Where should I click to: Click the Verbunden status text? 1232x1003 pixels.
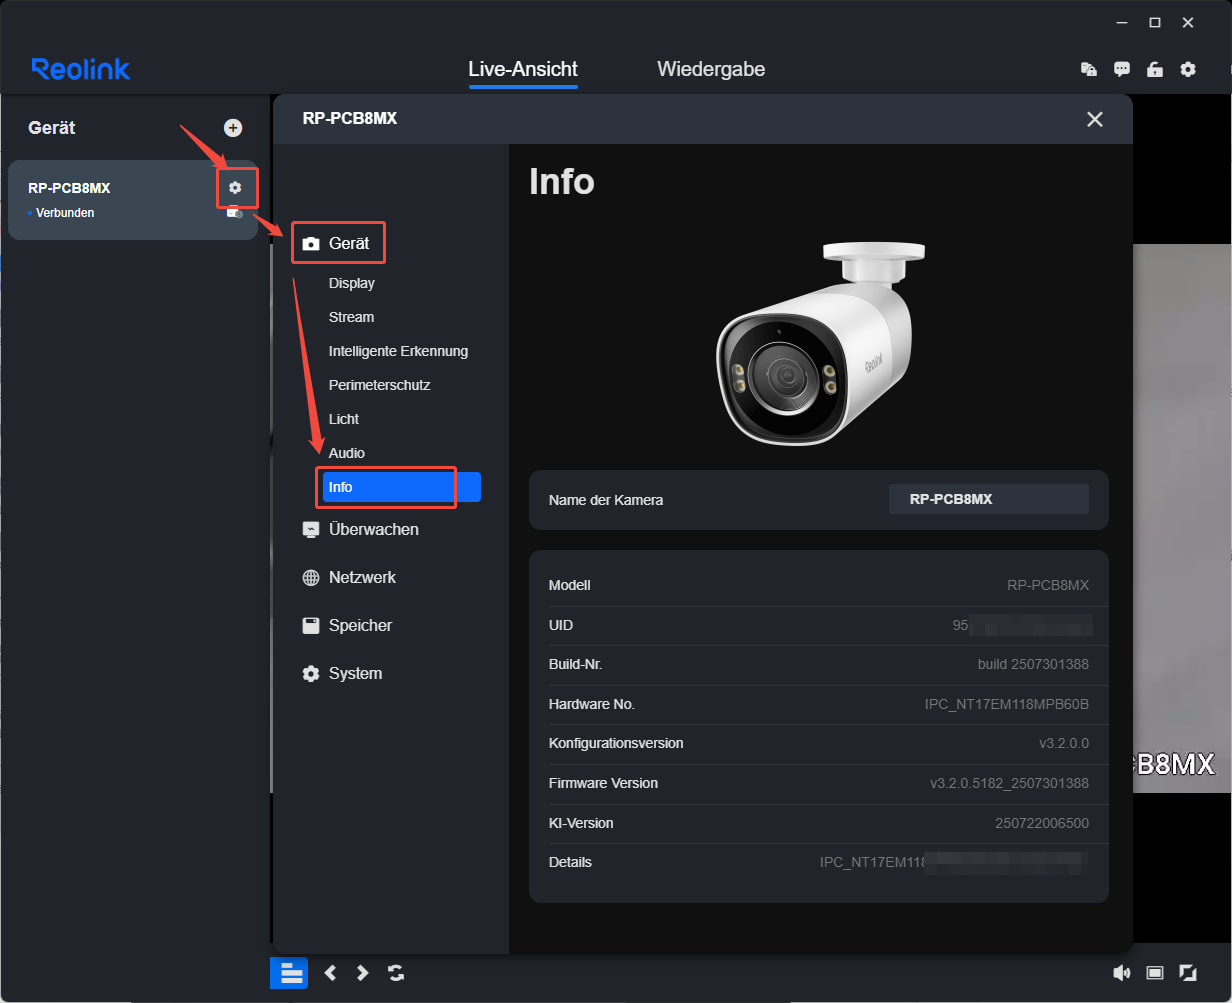(65, 213)
